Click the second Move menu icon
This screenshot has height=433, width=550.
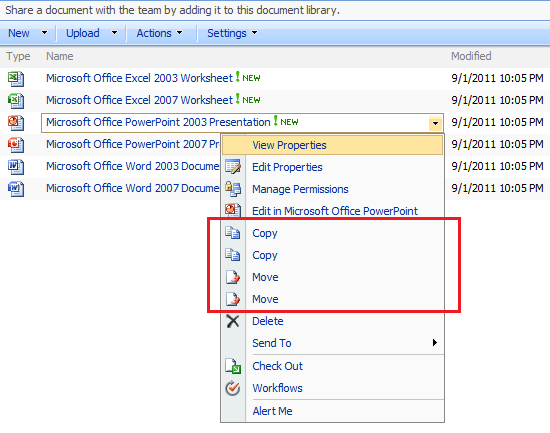pyautogui.click(x=233, y=299)
